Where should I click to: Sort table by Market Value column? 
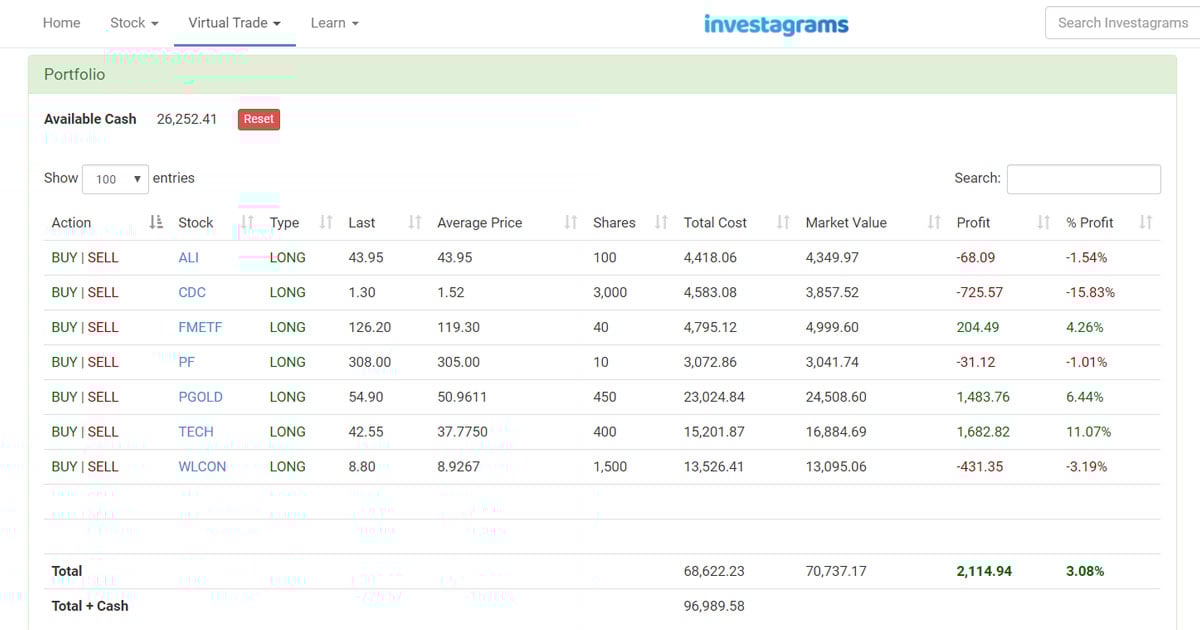(x=873, y=222)
